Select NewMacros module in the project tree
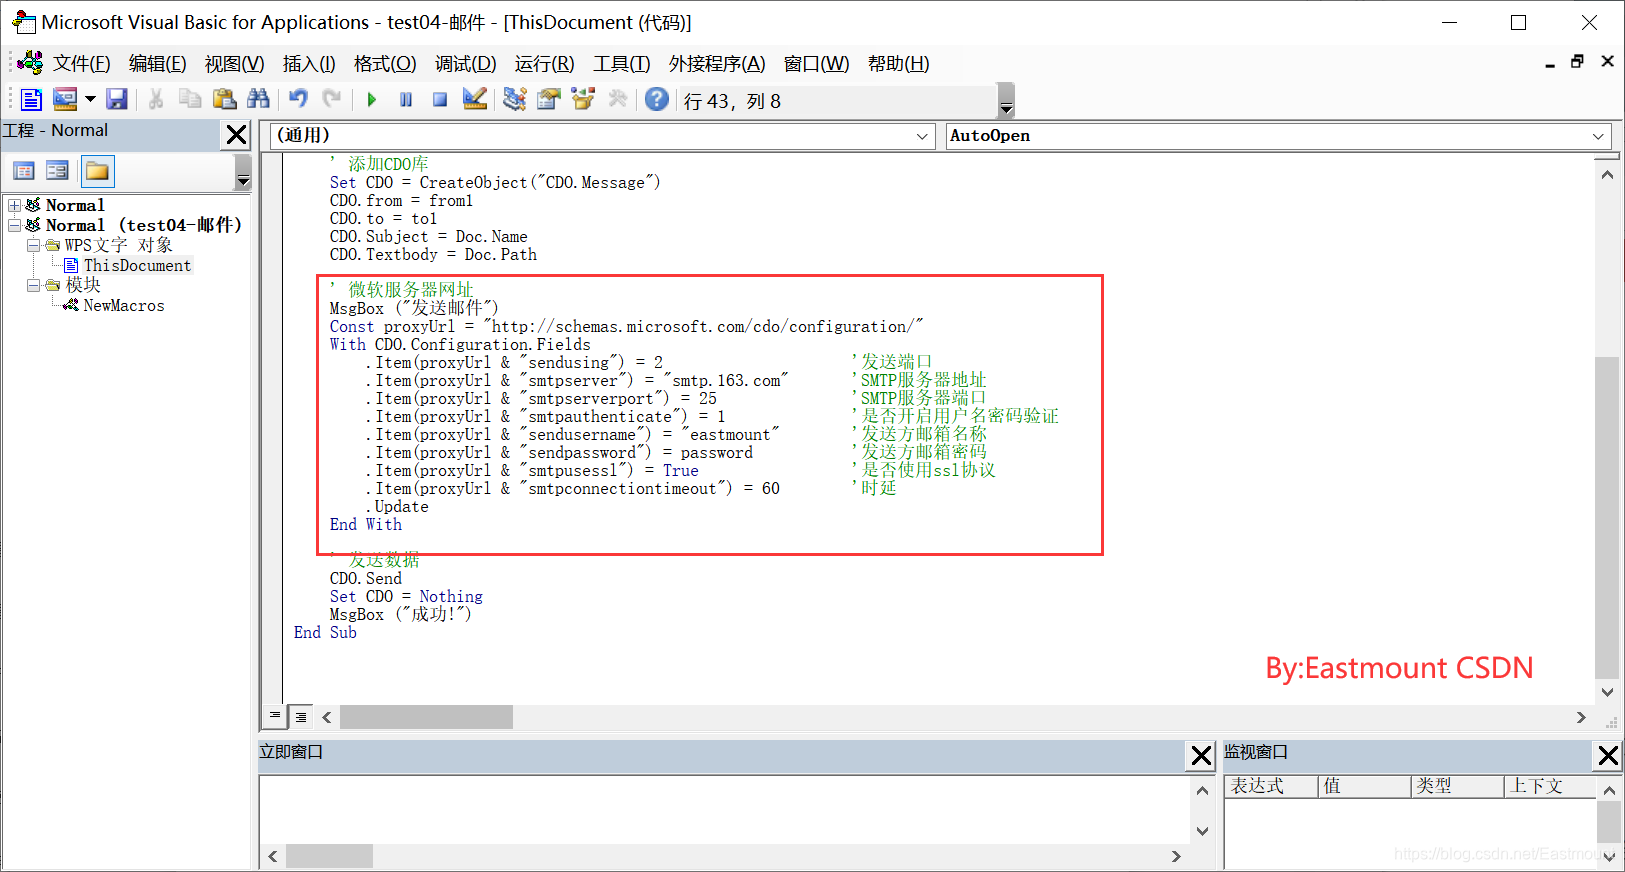The width and height of the screenshot is (1625, 872). (x=124, y=306)
